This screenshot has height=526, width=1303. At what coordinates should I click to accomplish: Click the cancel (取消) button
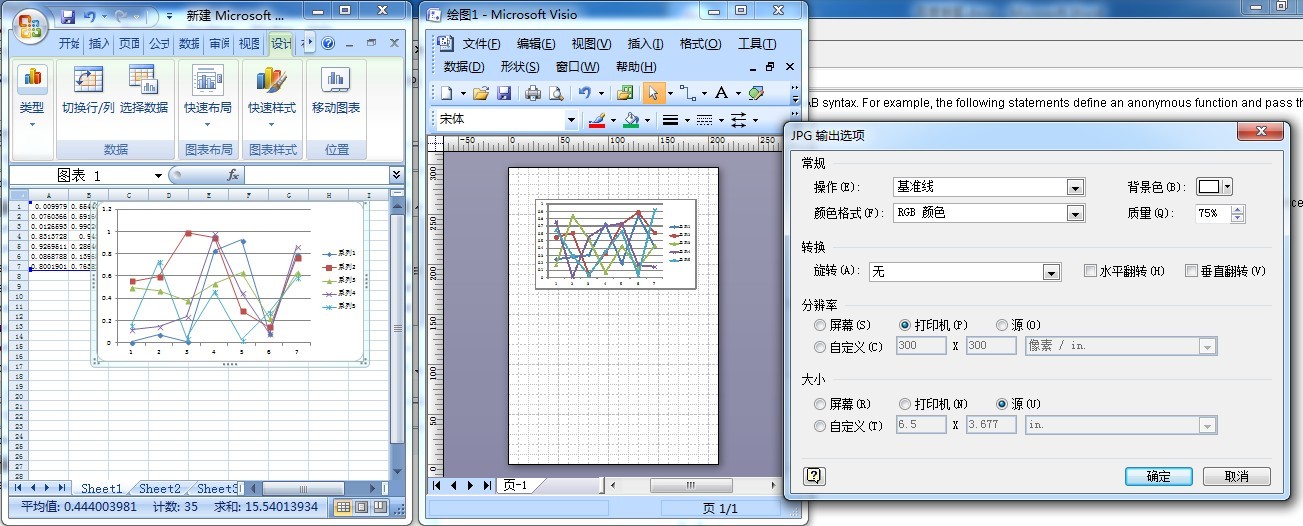tap(1236, 476)
